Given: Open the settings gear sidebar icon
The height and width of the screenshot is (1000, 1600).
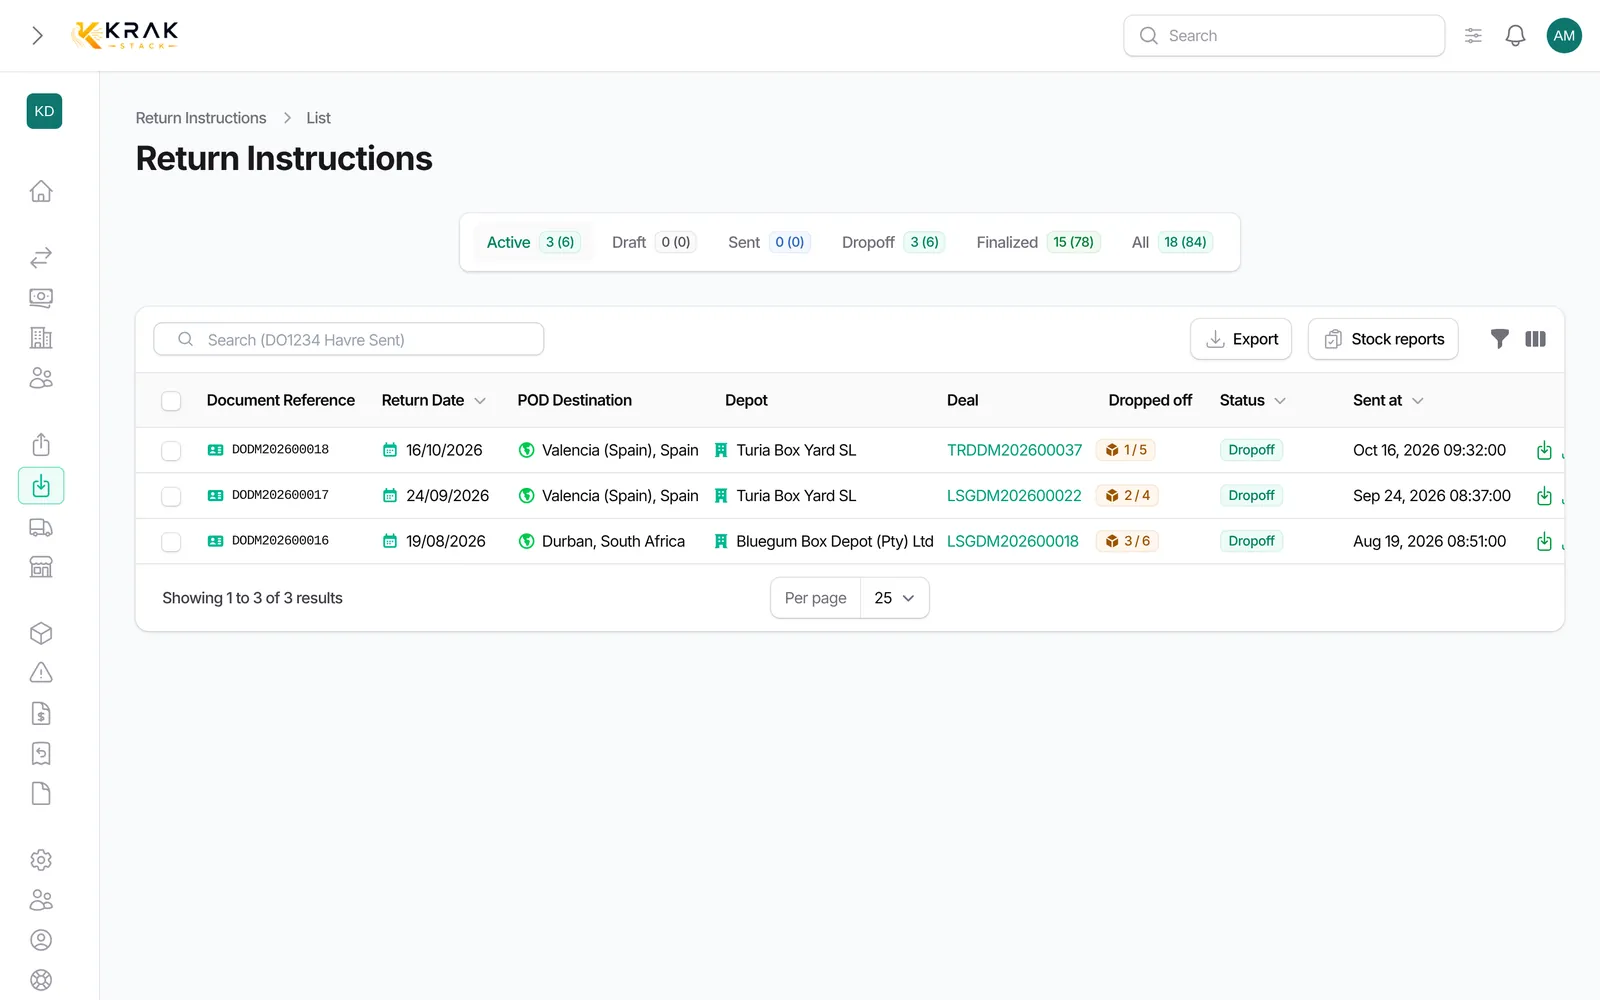Looking at the screenshot, I should (41, 860).
